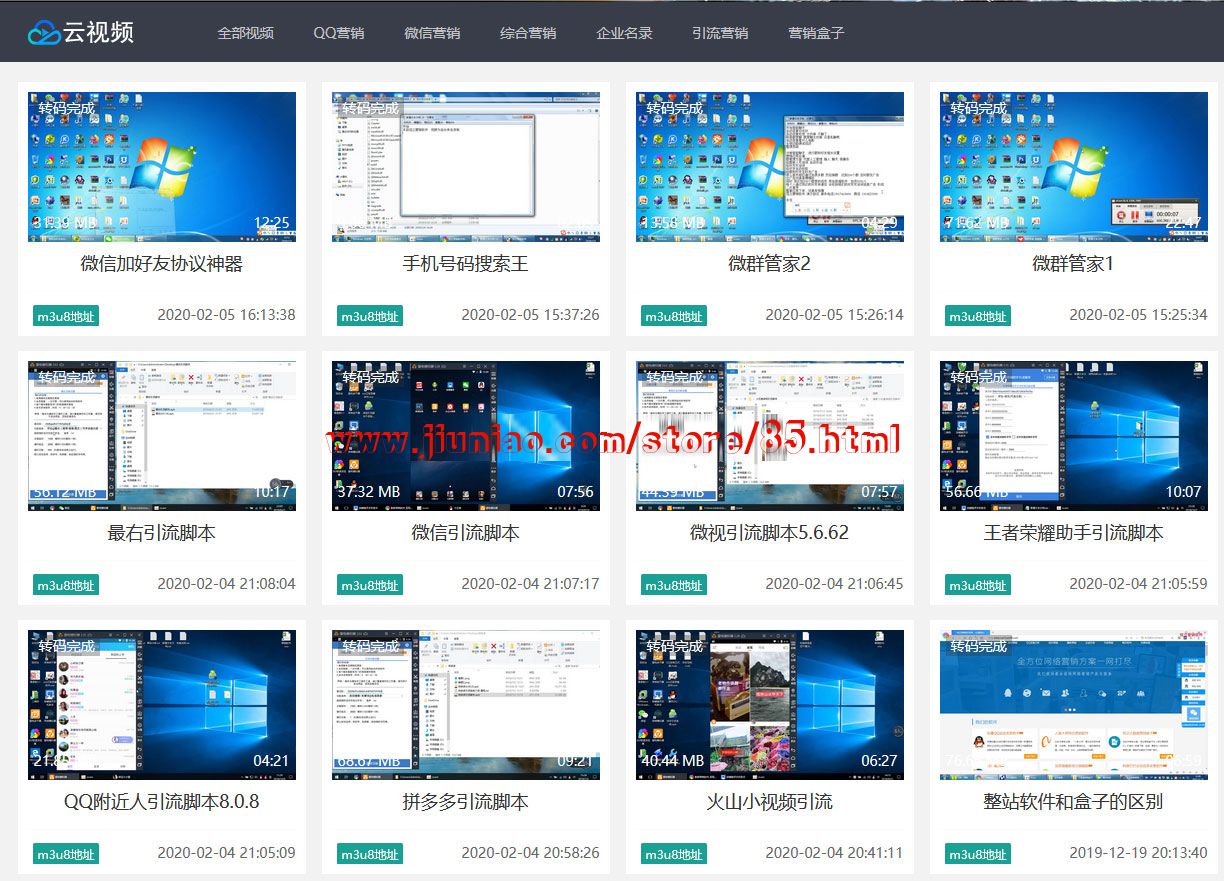Click the title QQ附近人引流脚本8.0.8

tap(162, 802)
